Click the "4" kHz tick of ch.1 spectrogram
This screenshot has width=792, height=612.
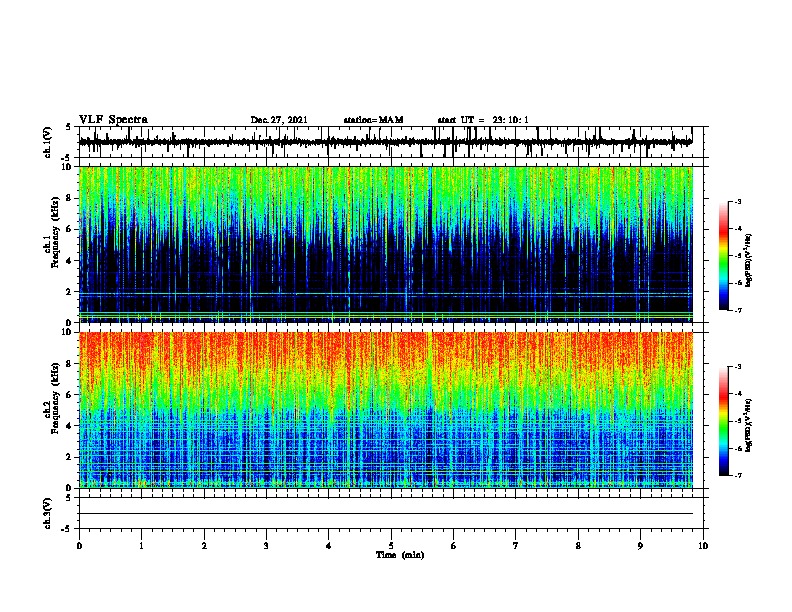(x=70, y=261)
